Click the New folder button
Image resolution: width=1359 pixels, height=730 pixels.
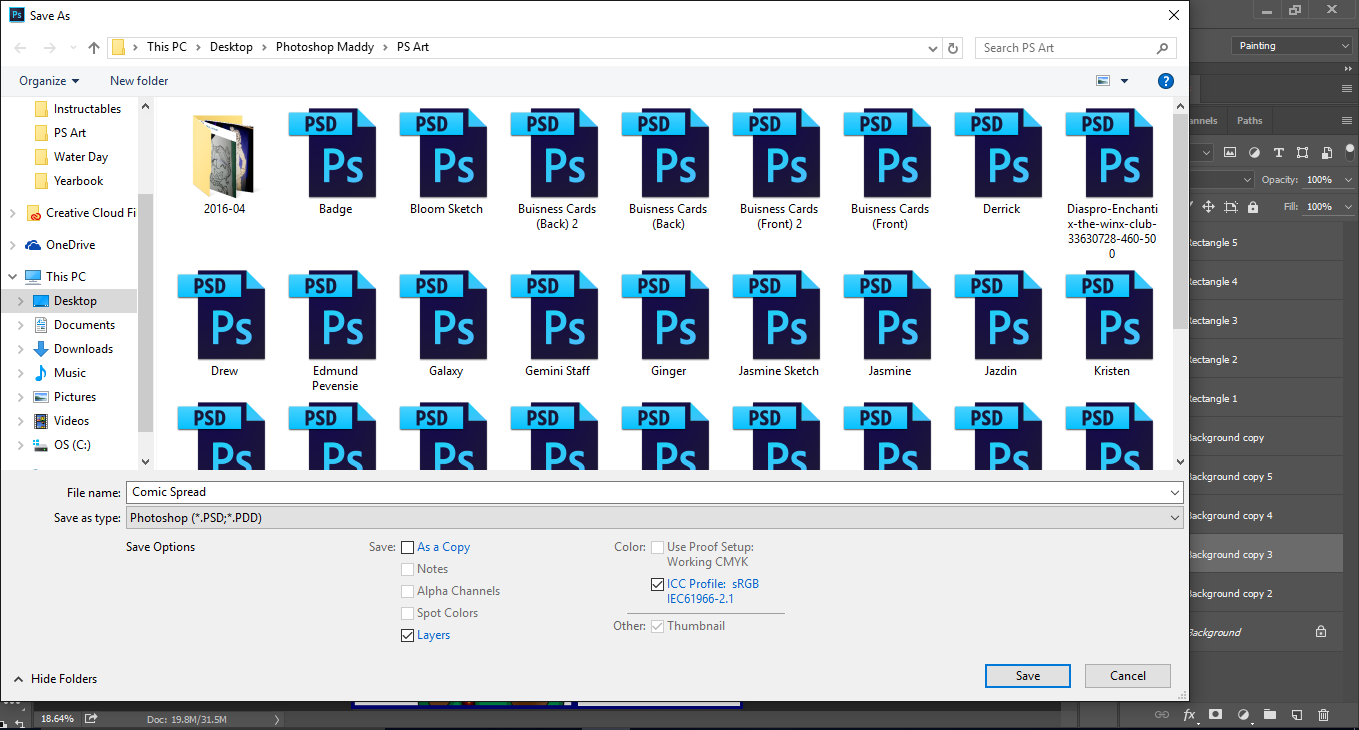point(139,81)
